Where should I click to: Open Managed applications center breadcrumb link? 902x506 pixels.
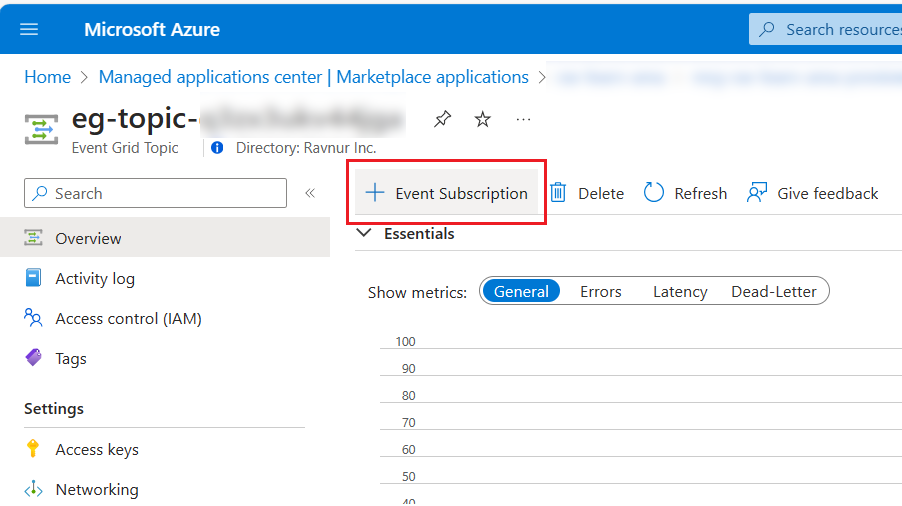coord(314,77)
